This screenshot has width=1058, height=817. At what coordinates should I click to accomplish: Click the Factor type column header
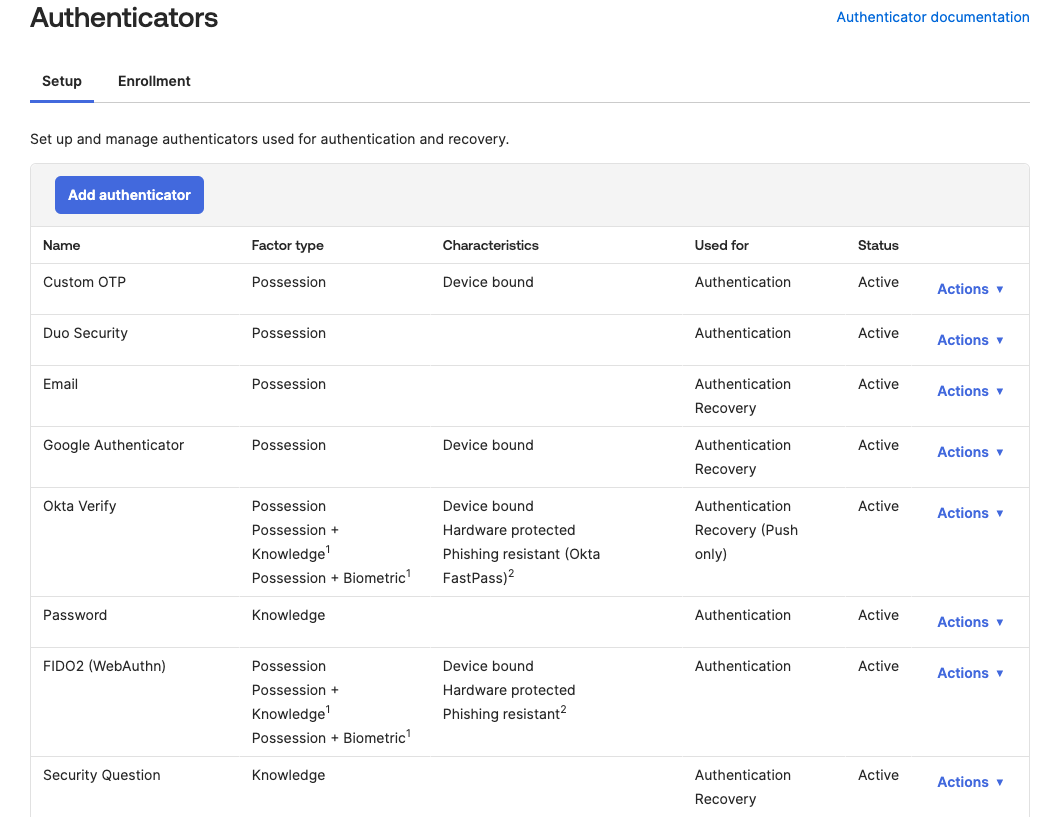[x=289, y=245]
